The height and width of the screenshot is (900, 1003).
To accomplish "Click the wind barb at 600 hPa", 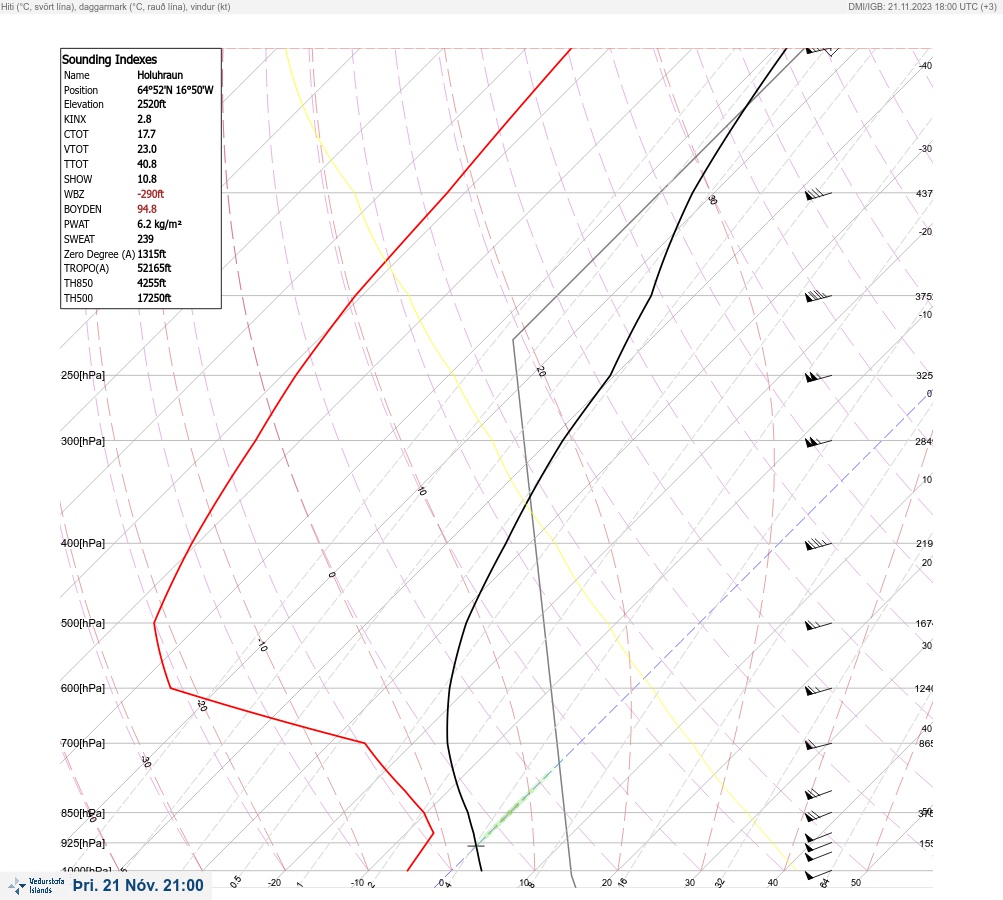I will (818, 690).
